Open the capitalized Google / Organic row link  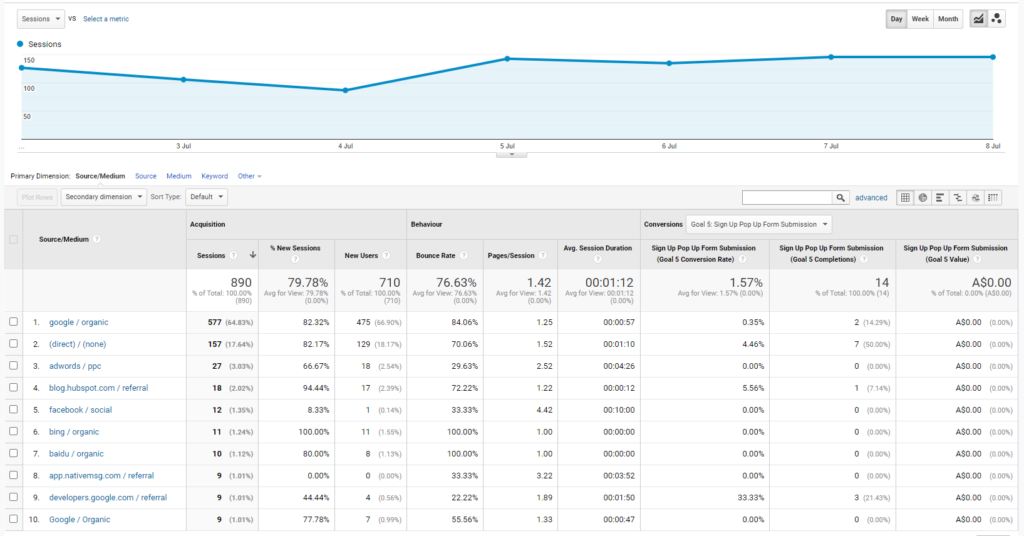[x=80, y=519]
